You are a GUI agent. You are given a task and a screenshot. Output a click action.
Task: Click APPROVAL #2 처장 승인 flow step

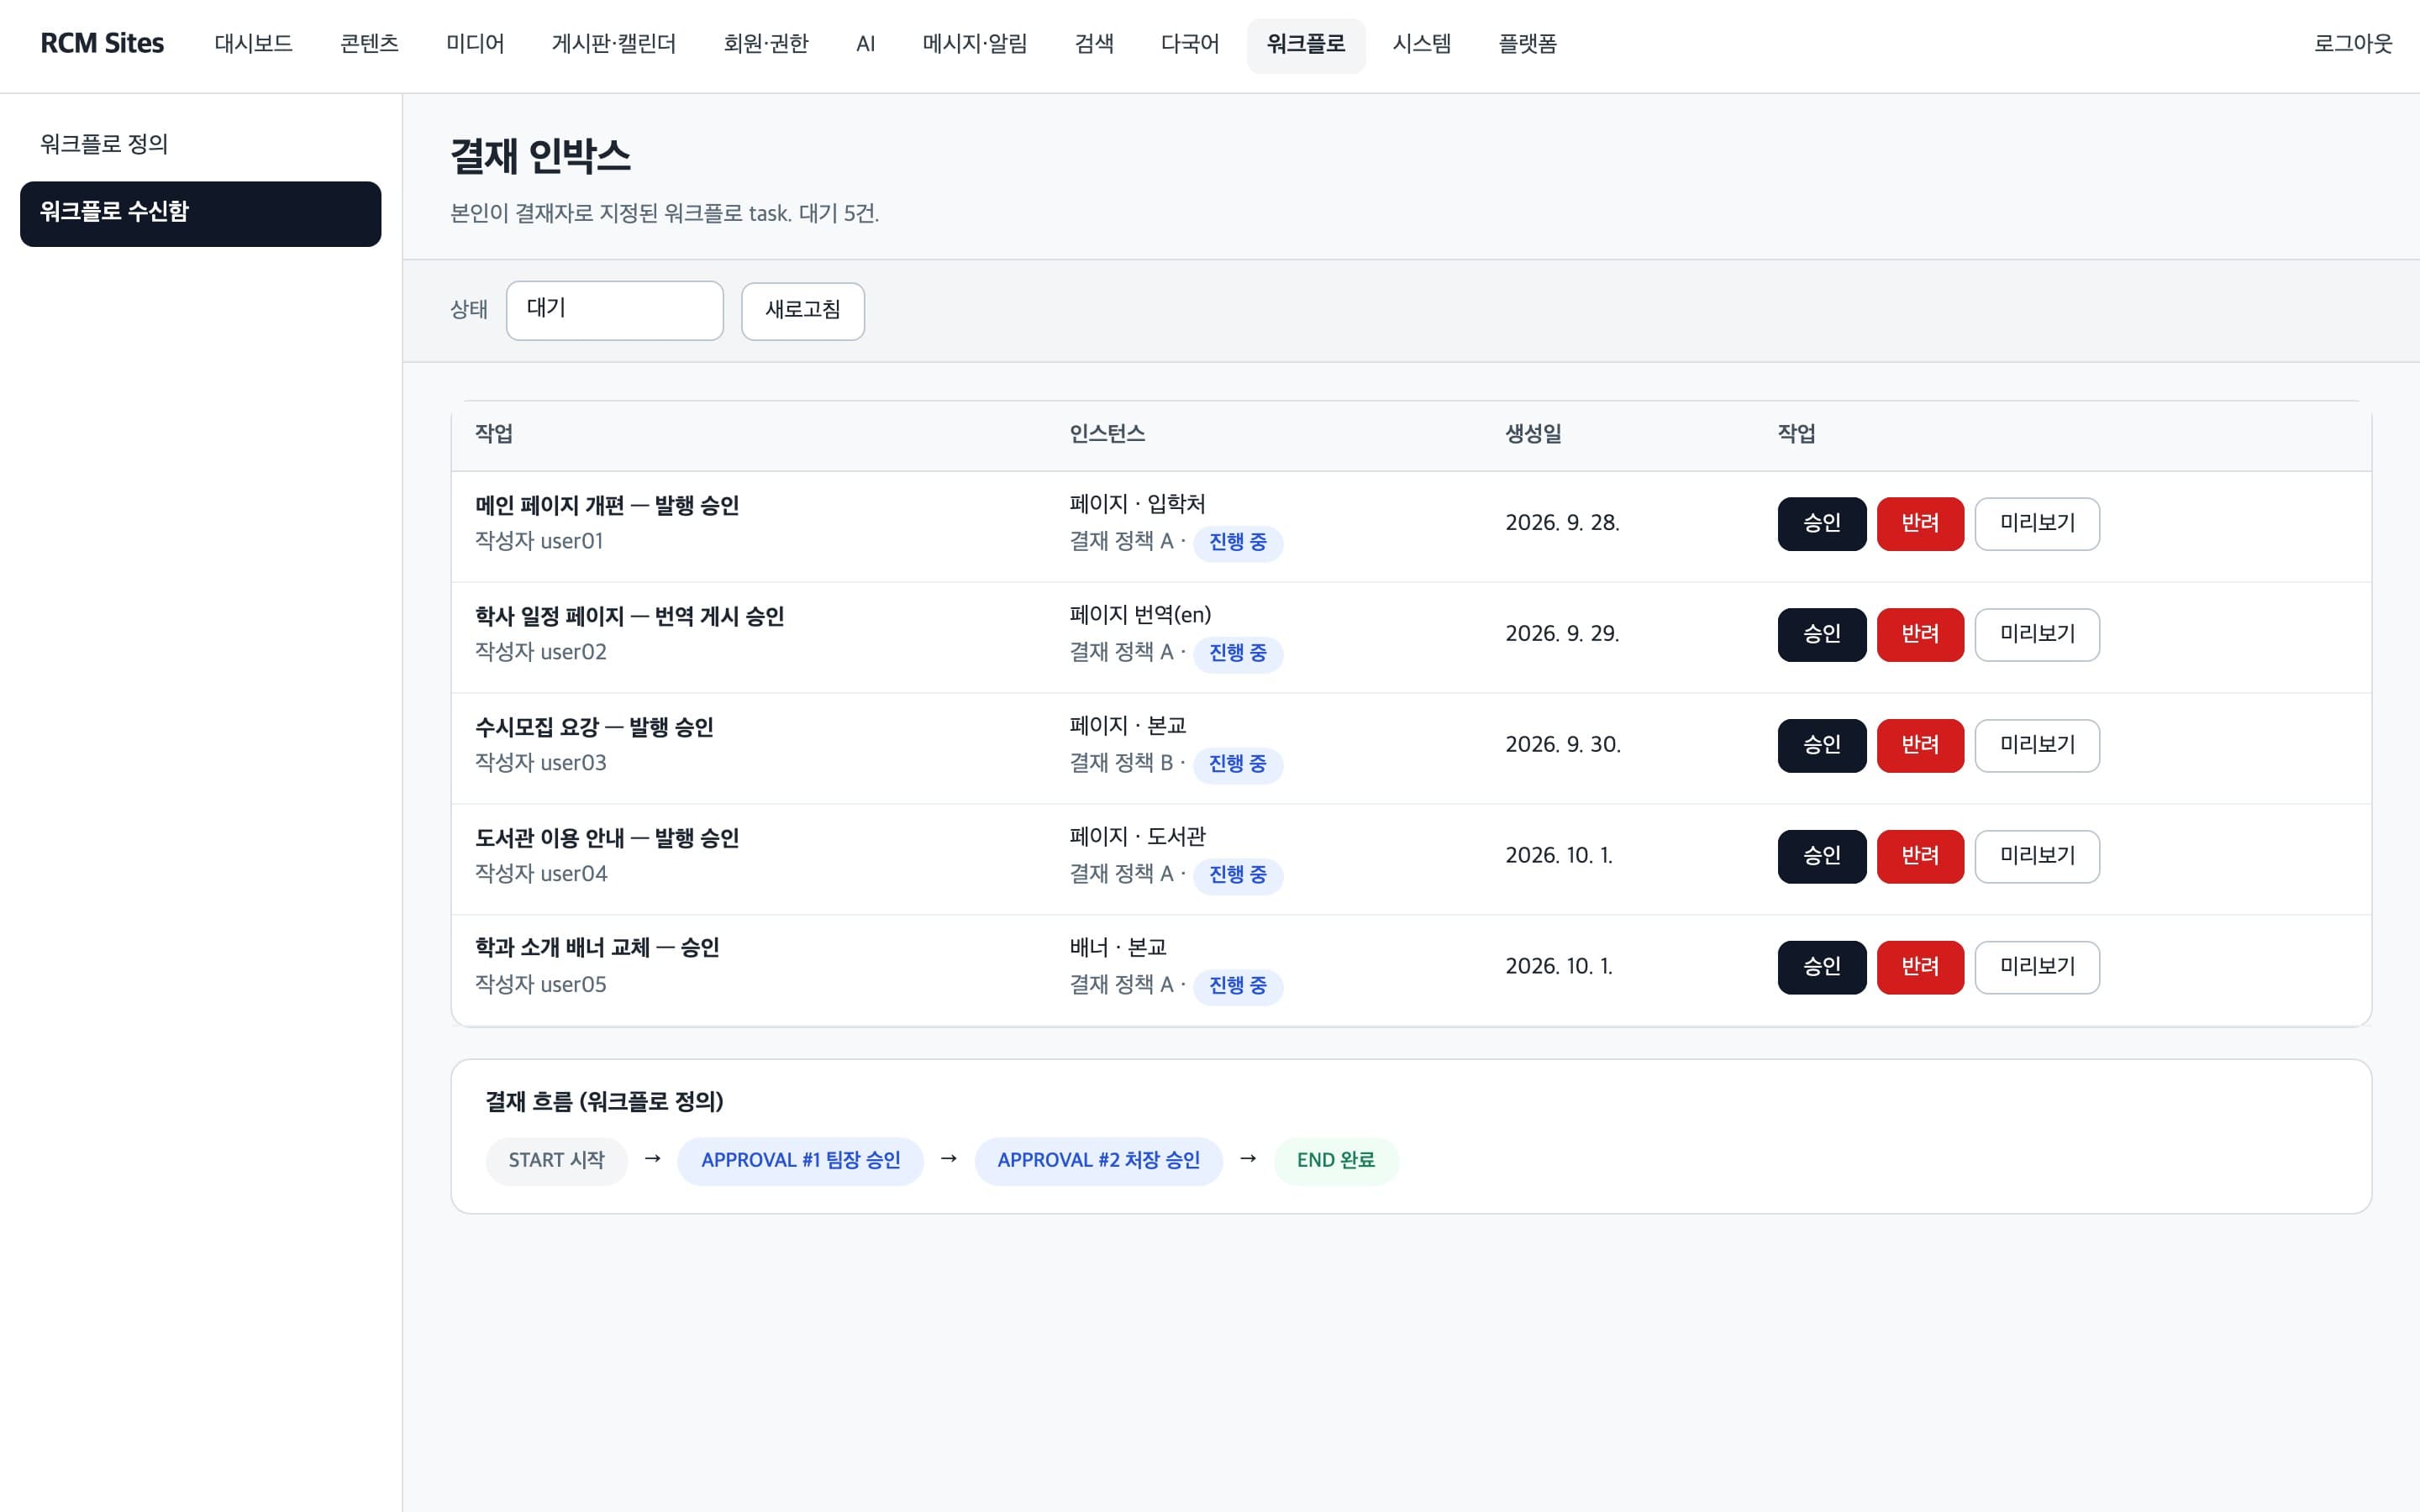(x=1098, y=1161)
